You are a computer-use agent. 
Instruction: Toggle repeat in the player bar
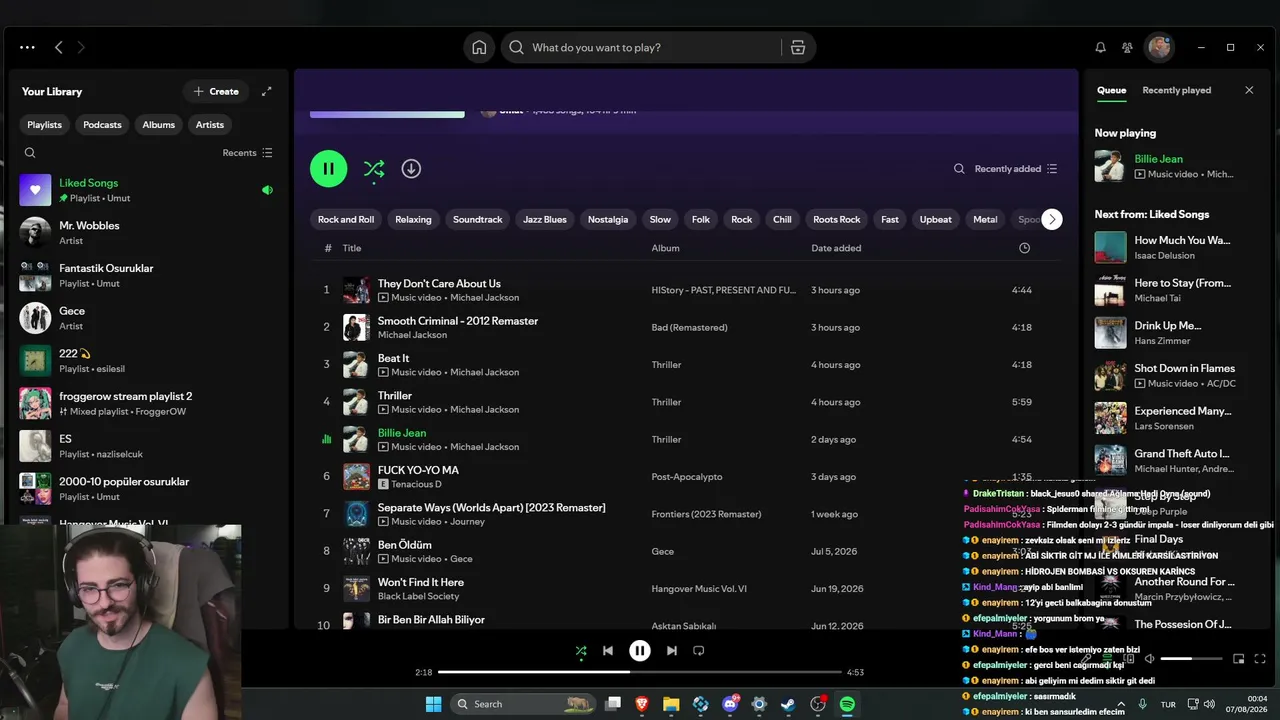(699, 650)
